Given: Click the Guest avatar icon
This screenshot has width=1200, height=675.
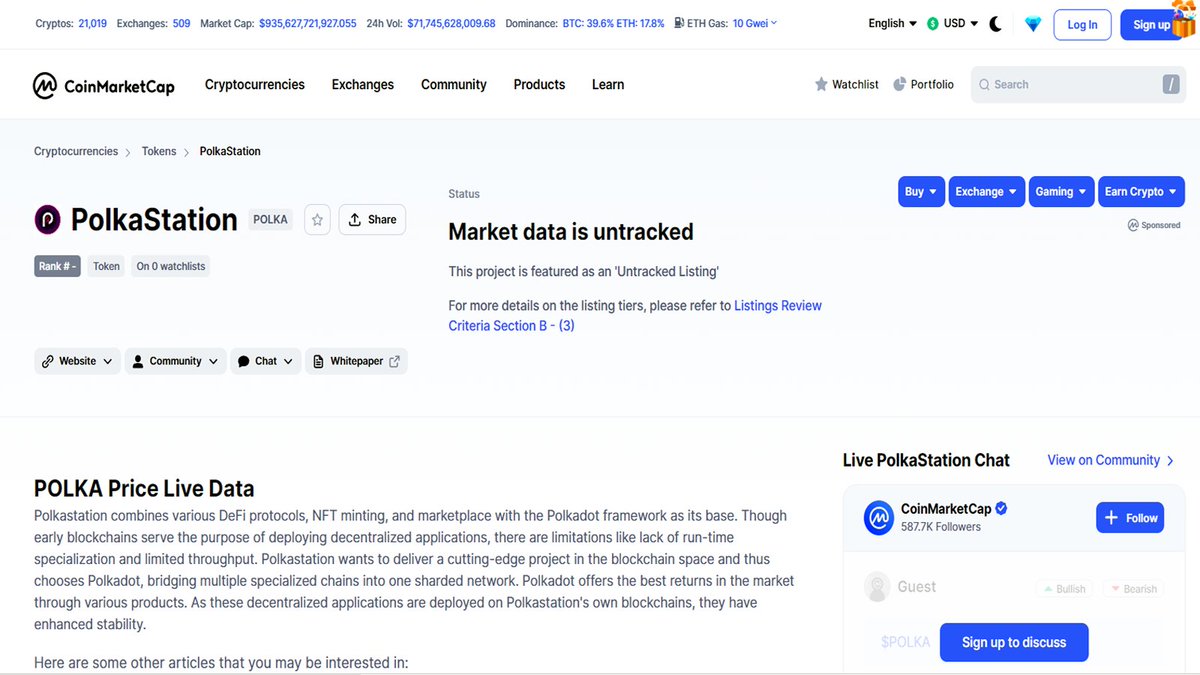Looking at the screenshot, I should 877,586.
